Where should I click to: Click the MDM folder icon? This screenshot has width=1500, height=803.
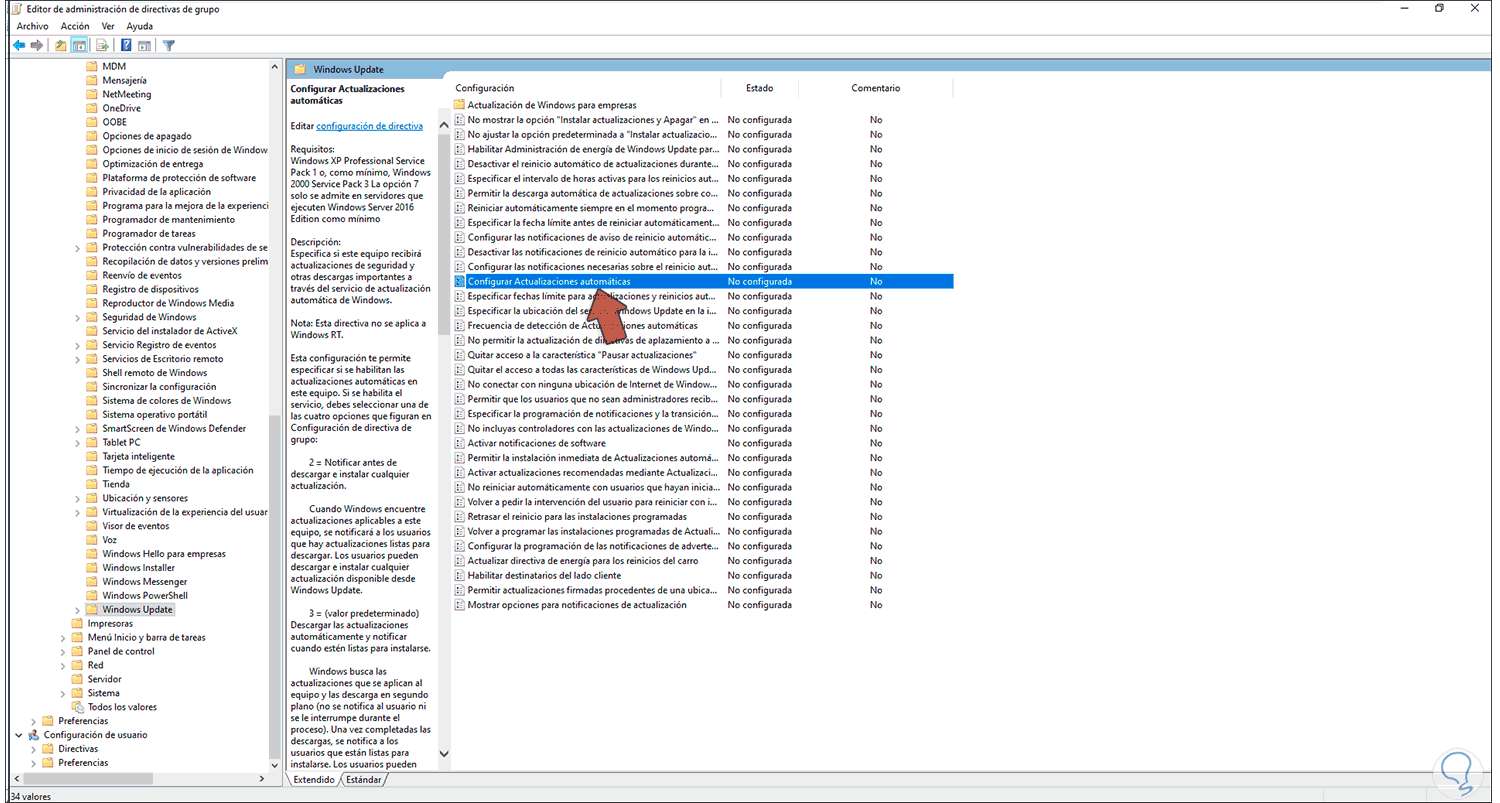pyautogui.click(x=91, y=66)
